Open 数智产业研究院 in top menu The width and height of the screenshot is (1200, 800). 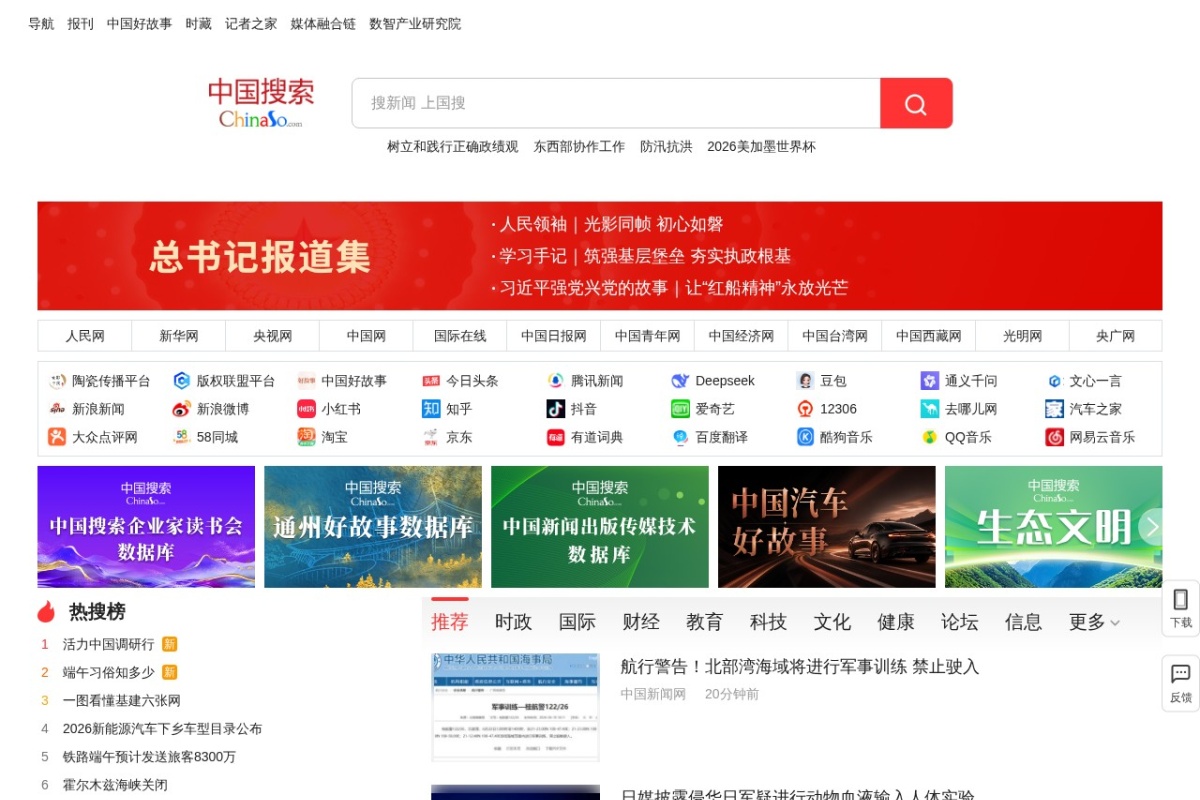click(x=415, y=24)
